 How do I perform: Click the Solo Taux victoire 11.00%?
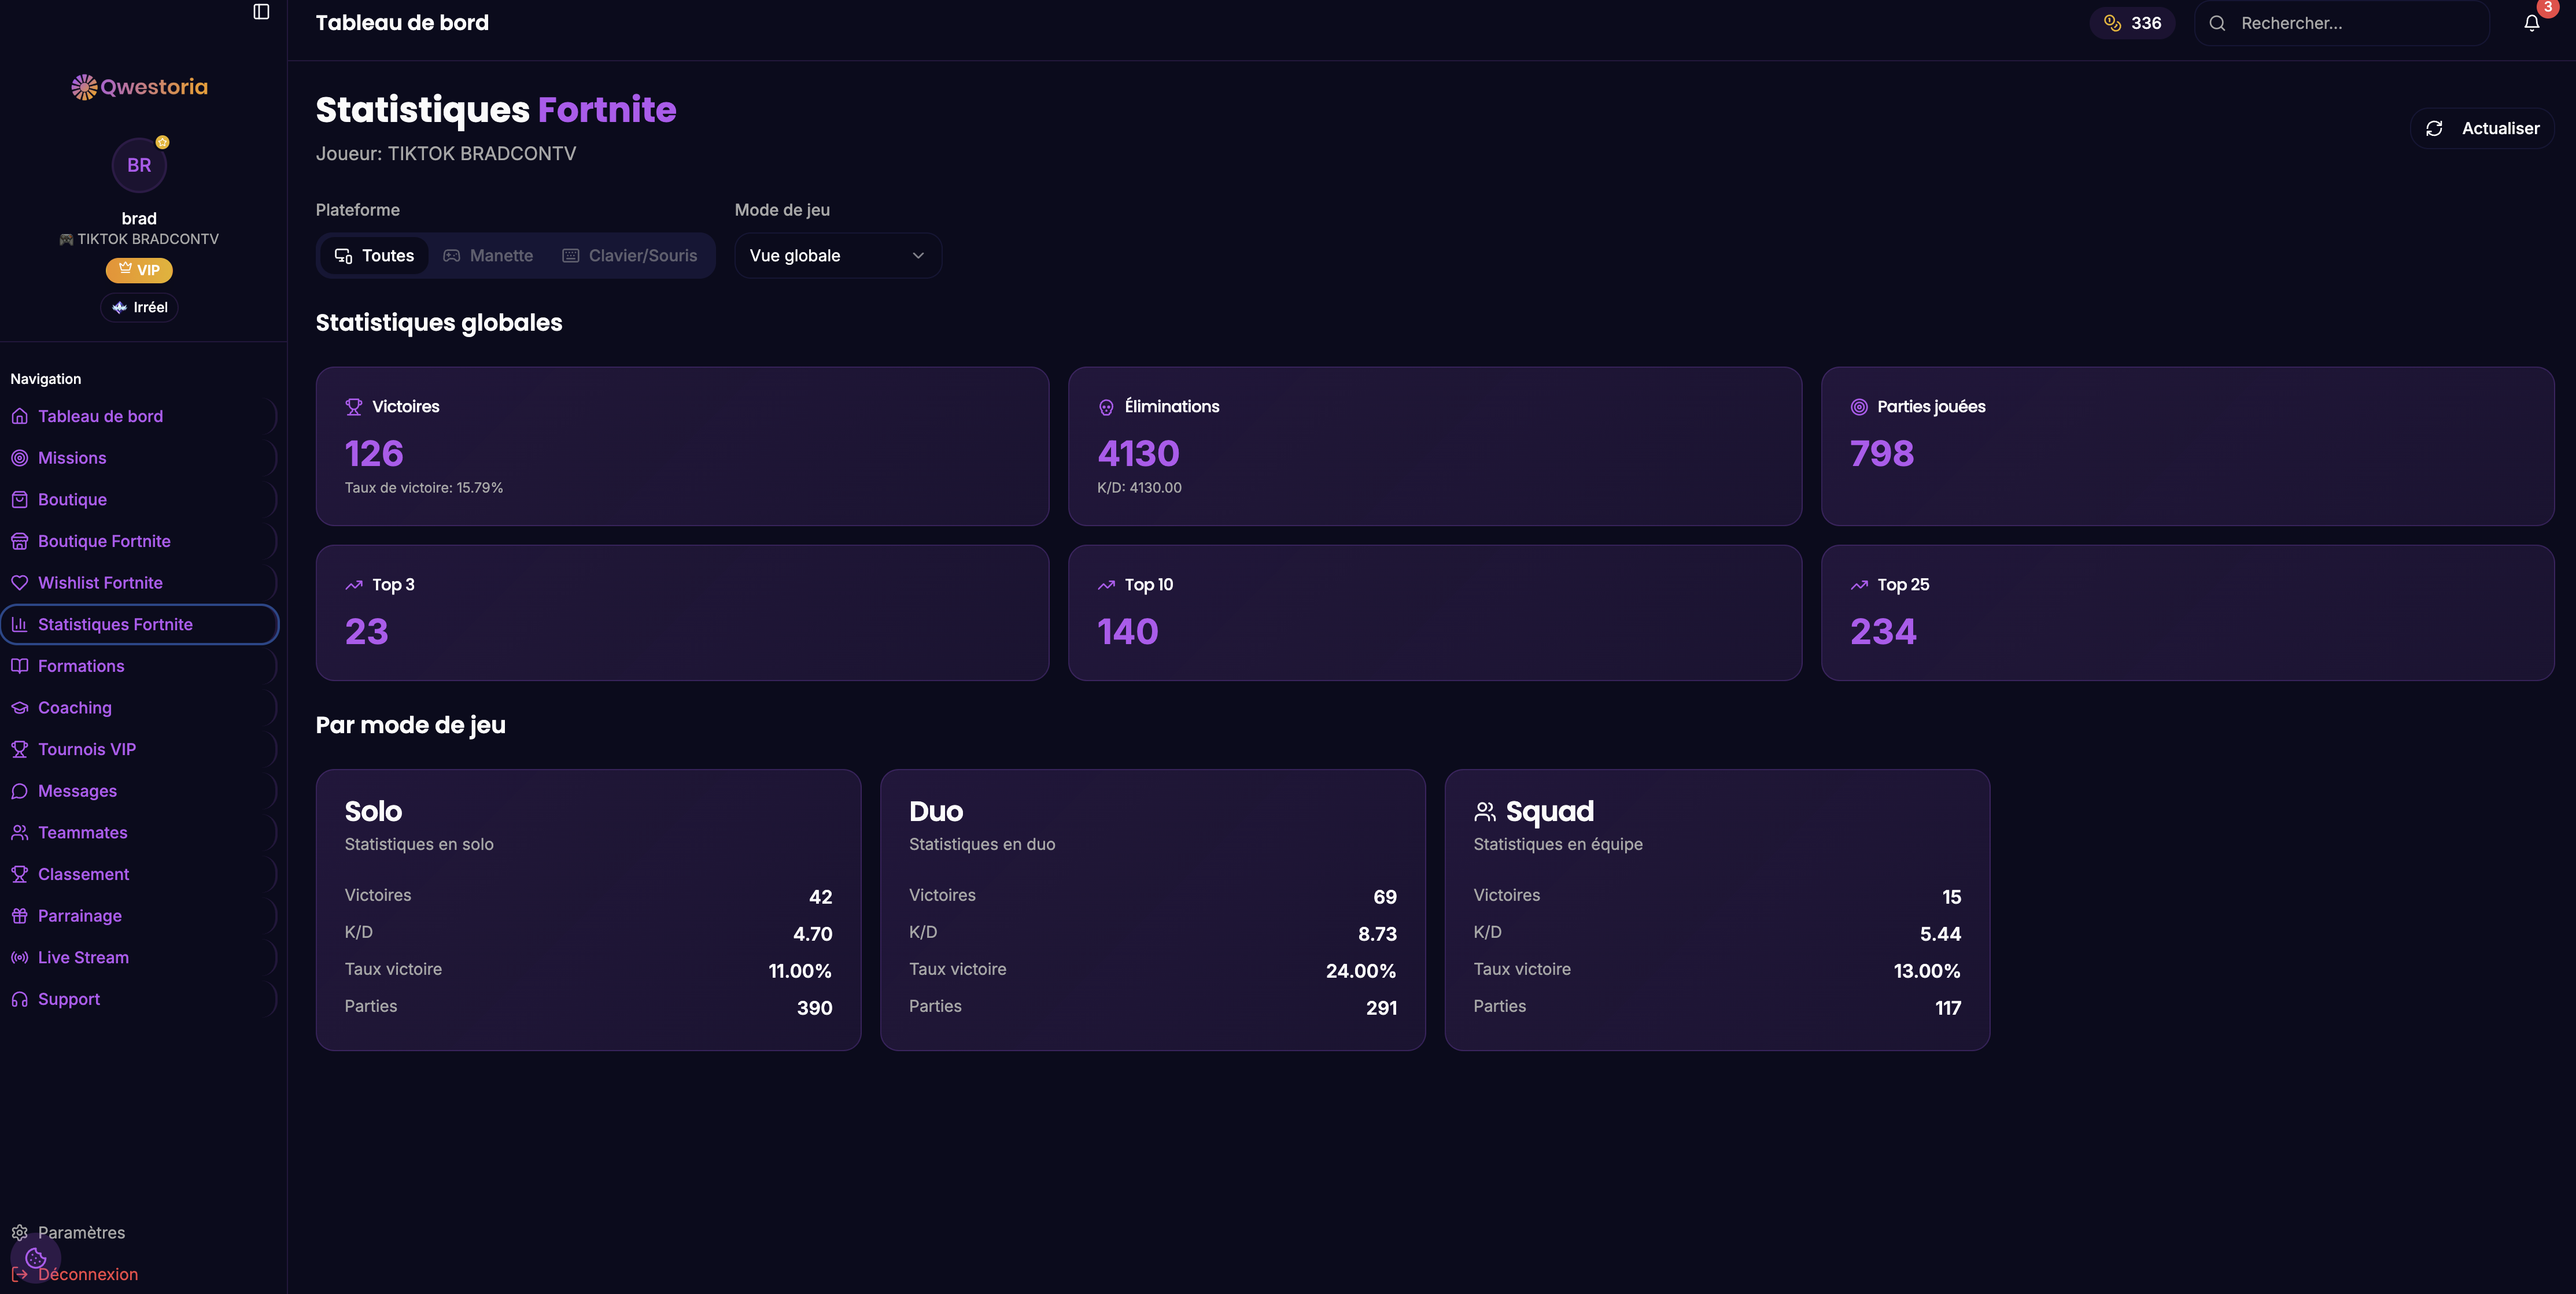click(800, 971)
